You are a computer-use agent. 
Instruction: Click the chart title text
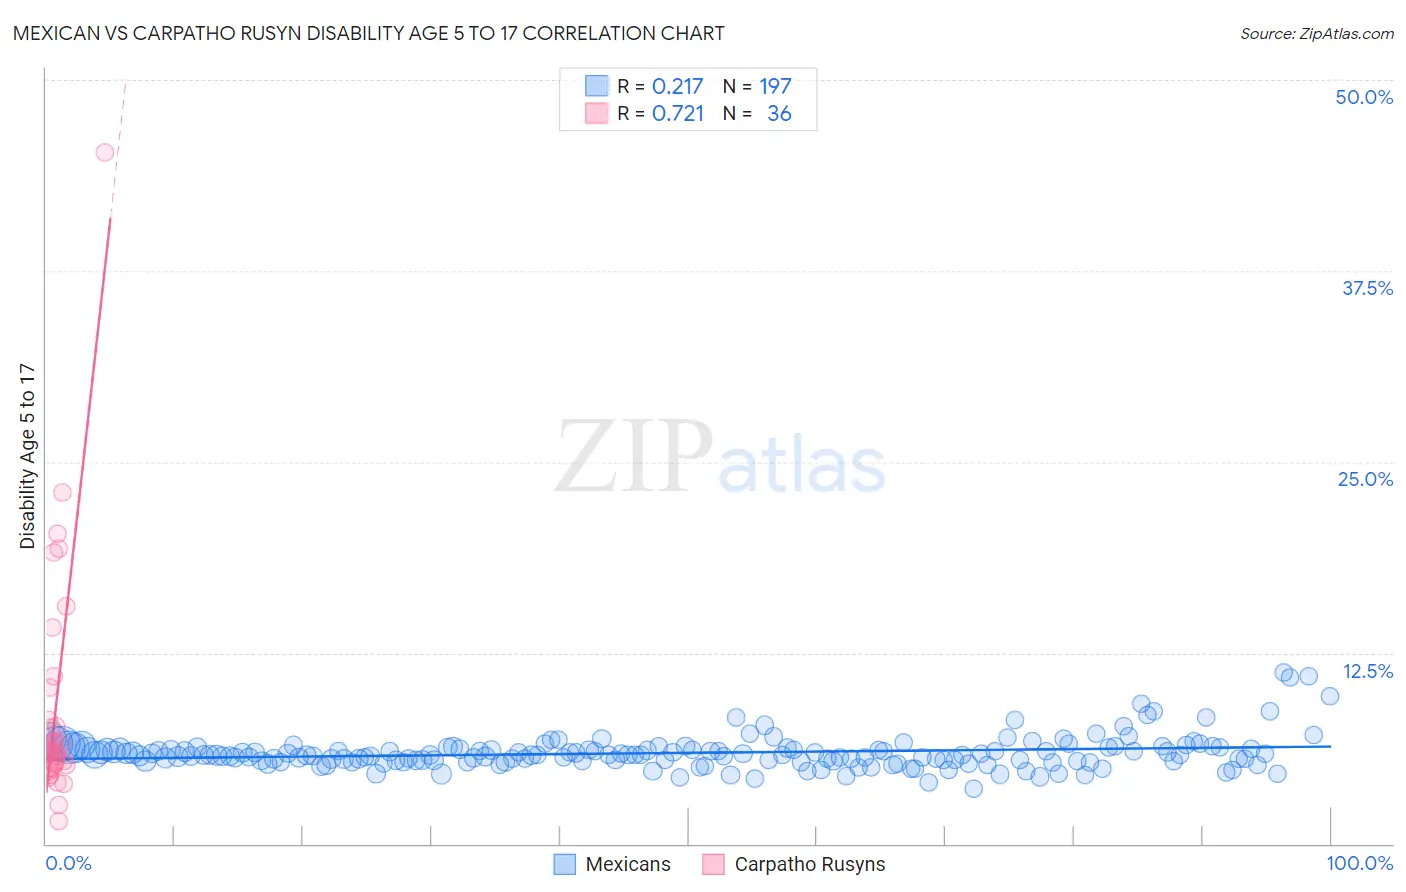pos(369,33)
